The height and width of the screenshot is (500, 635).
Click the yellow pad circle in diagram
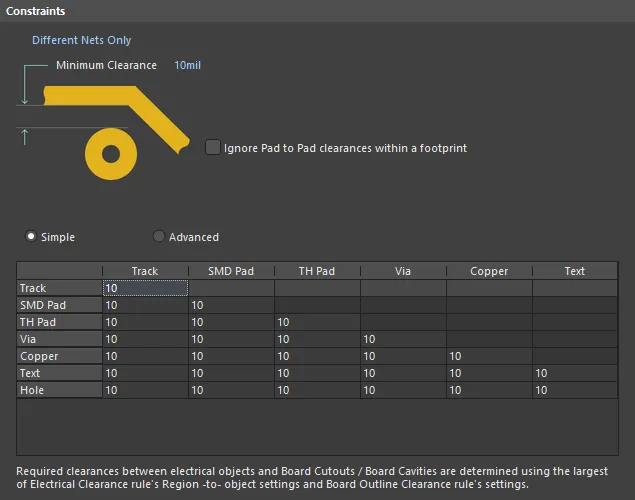[110, 154]
